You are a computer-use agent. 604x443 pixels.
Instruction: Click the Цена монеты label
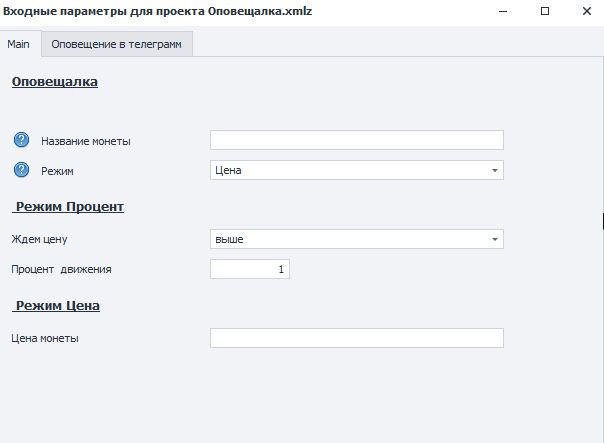click(45, 338)
